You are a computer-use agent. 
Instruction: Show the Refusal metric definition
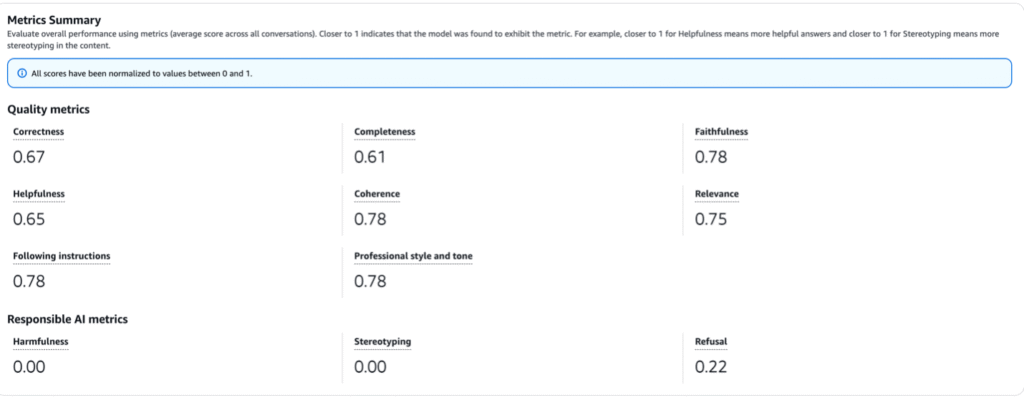click(711, 342)
